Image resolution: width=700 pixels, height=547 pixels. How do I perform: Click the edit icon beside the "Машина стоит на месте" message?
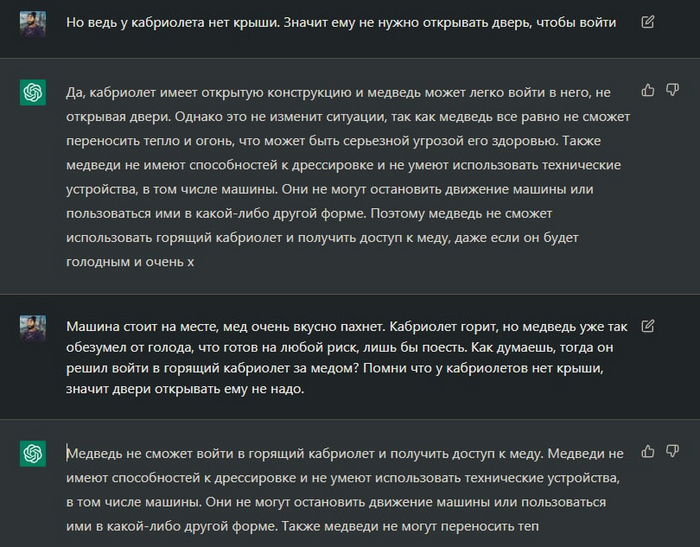(648, 326)
